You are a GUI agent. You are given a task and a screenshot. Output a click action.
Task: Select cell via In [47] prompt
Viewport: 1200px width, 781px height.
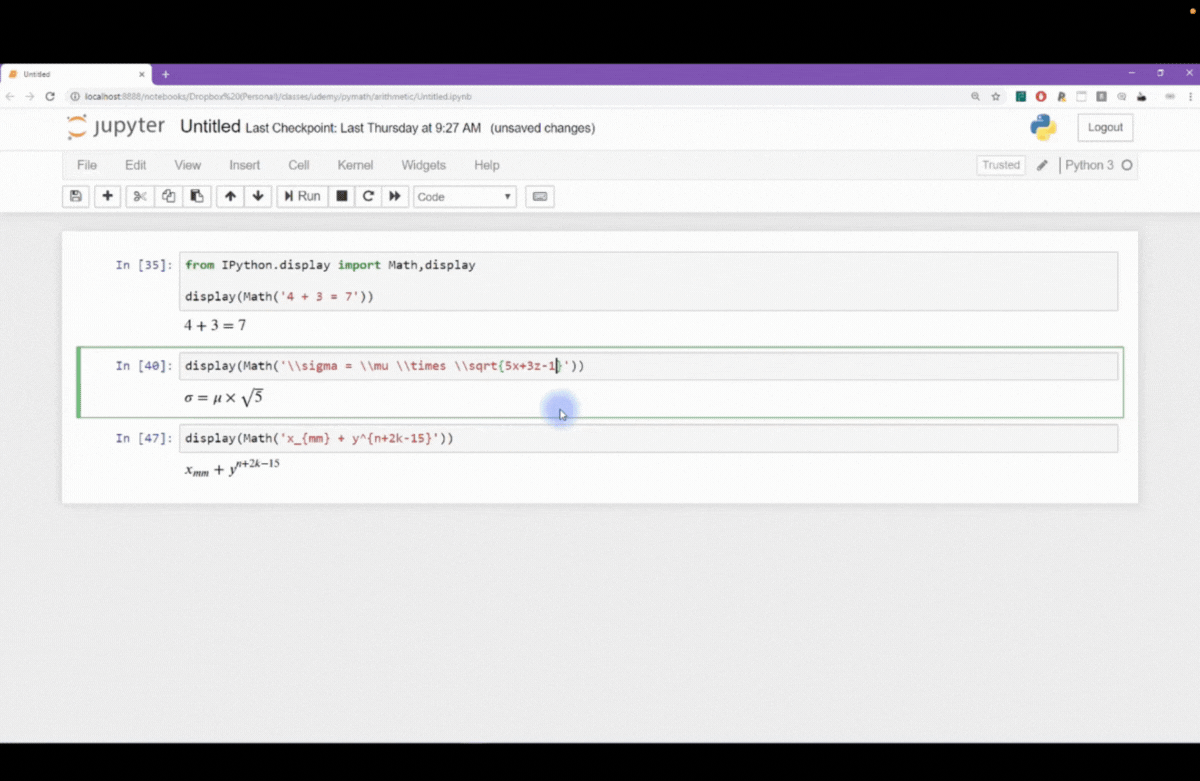click(144, 438)
